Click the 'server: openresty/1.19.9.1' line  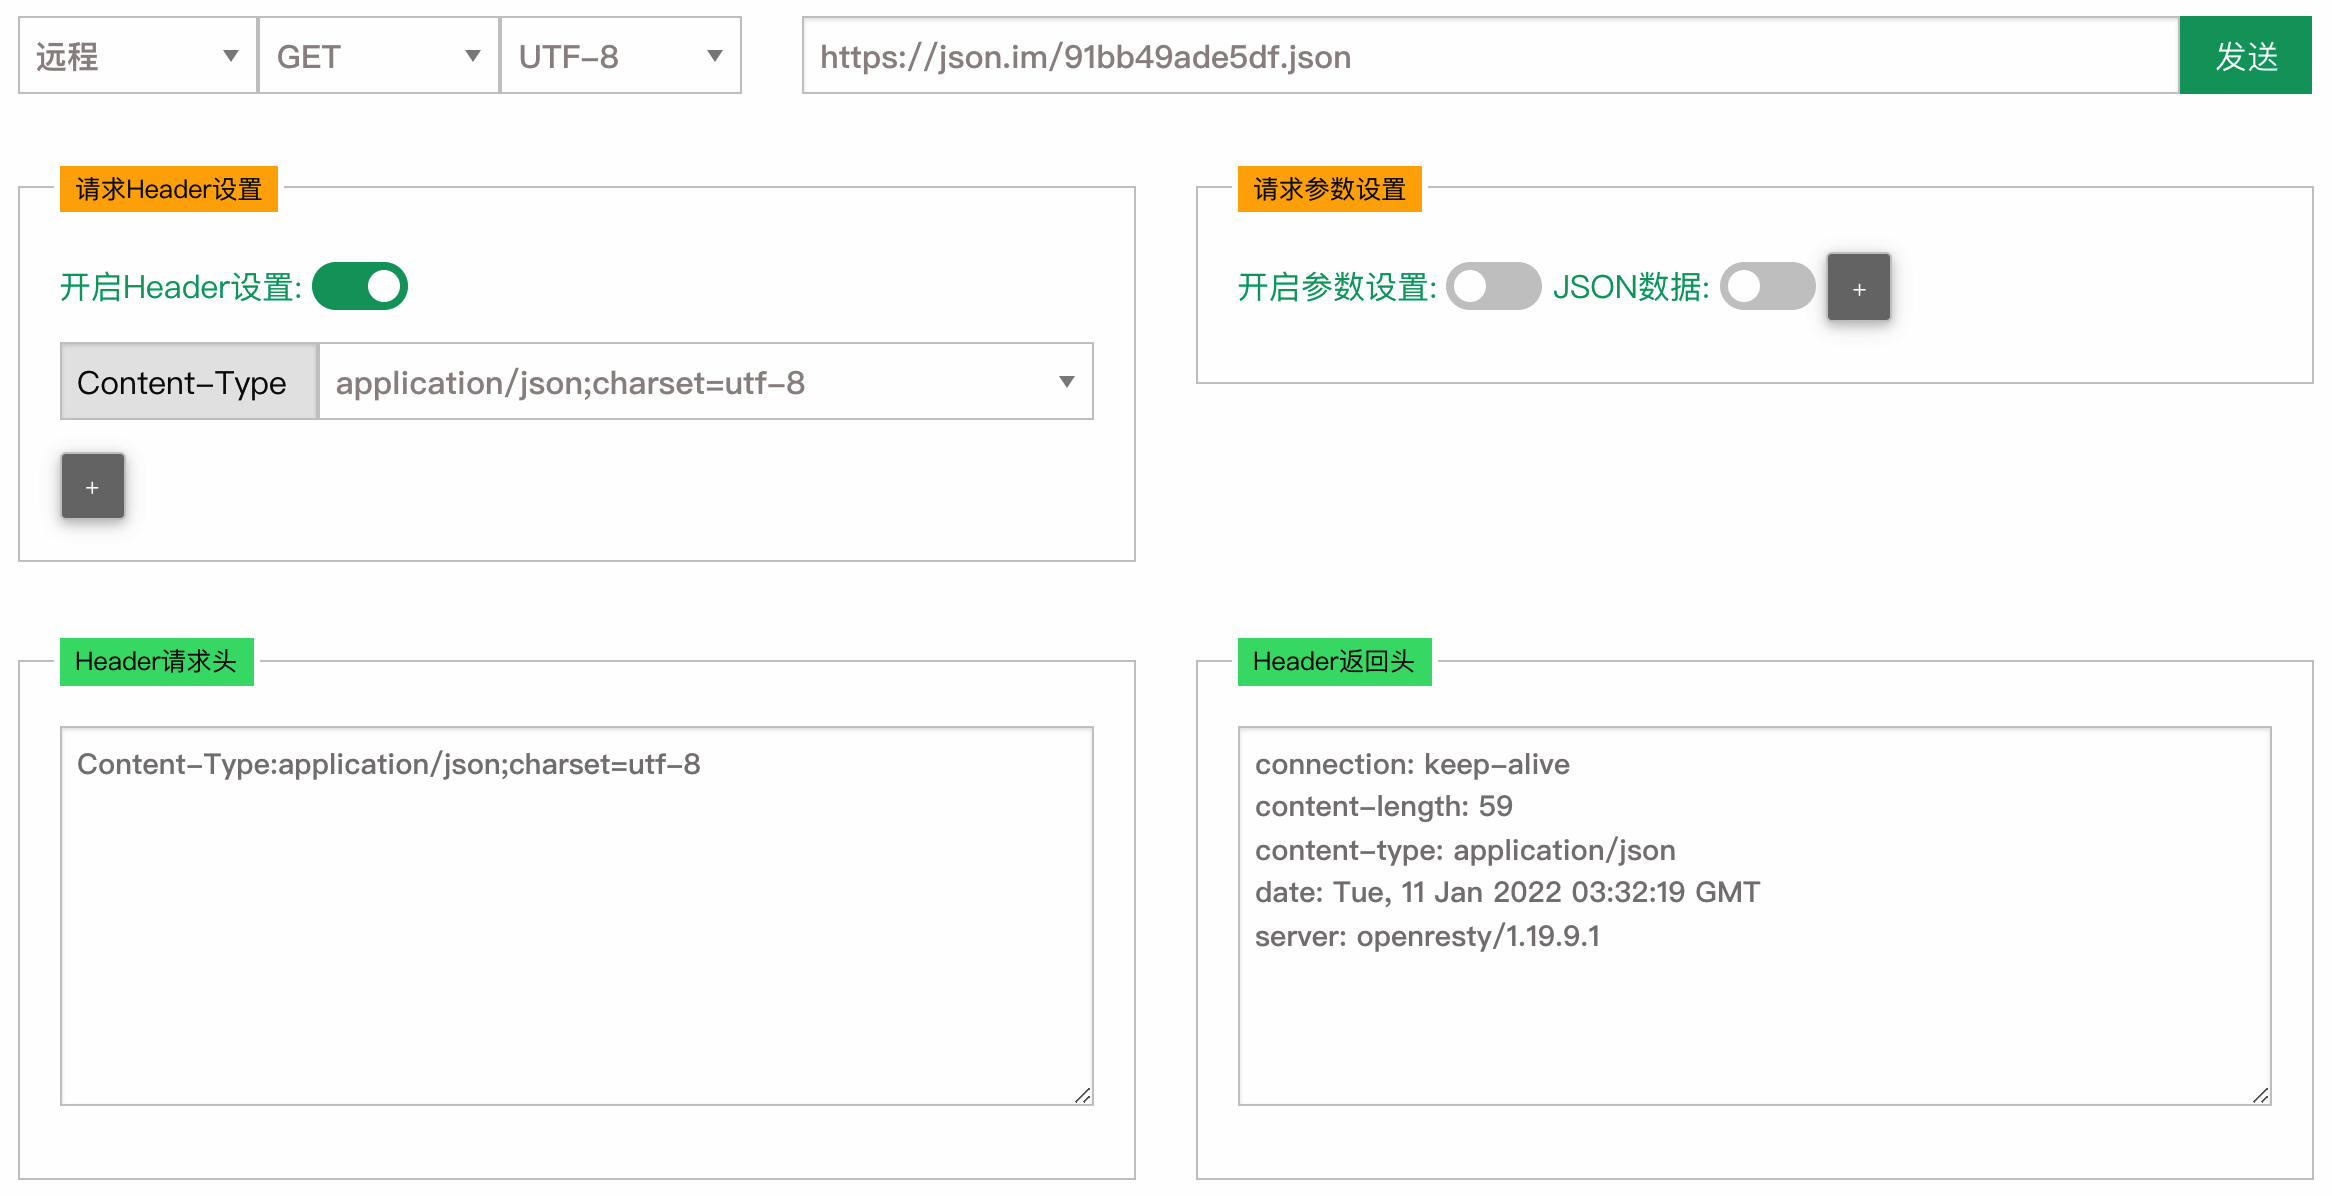coord(1427,937)
